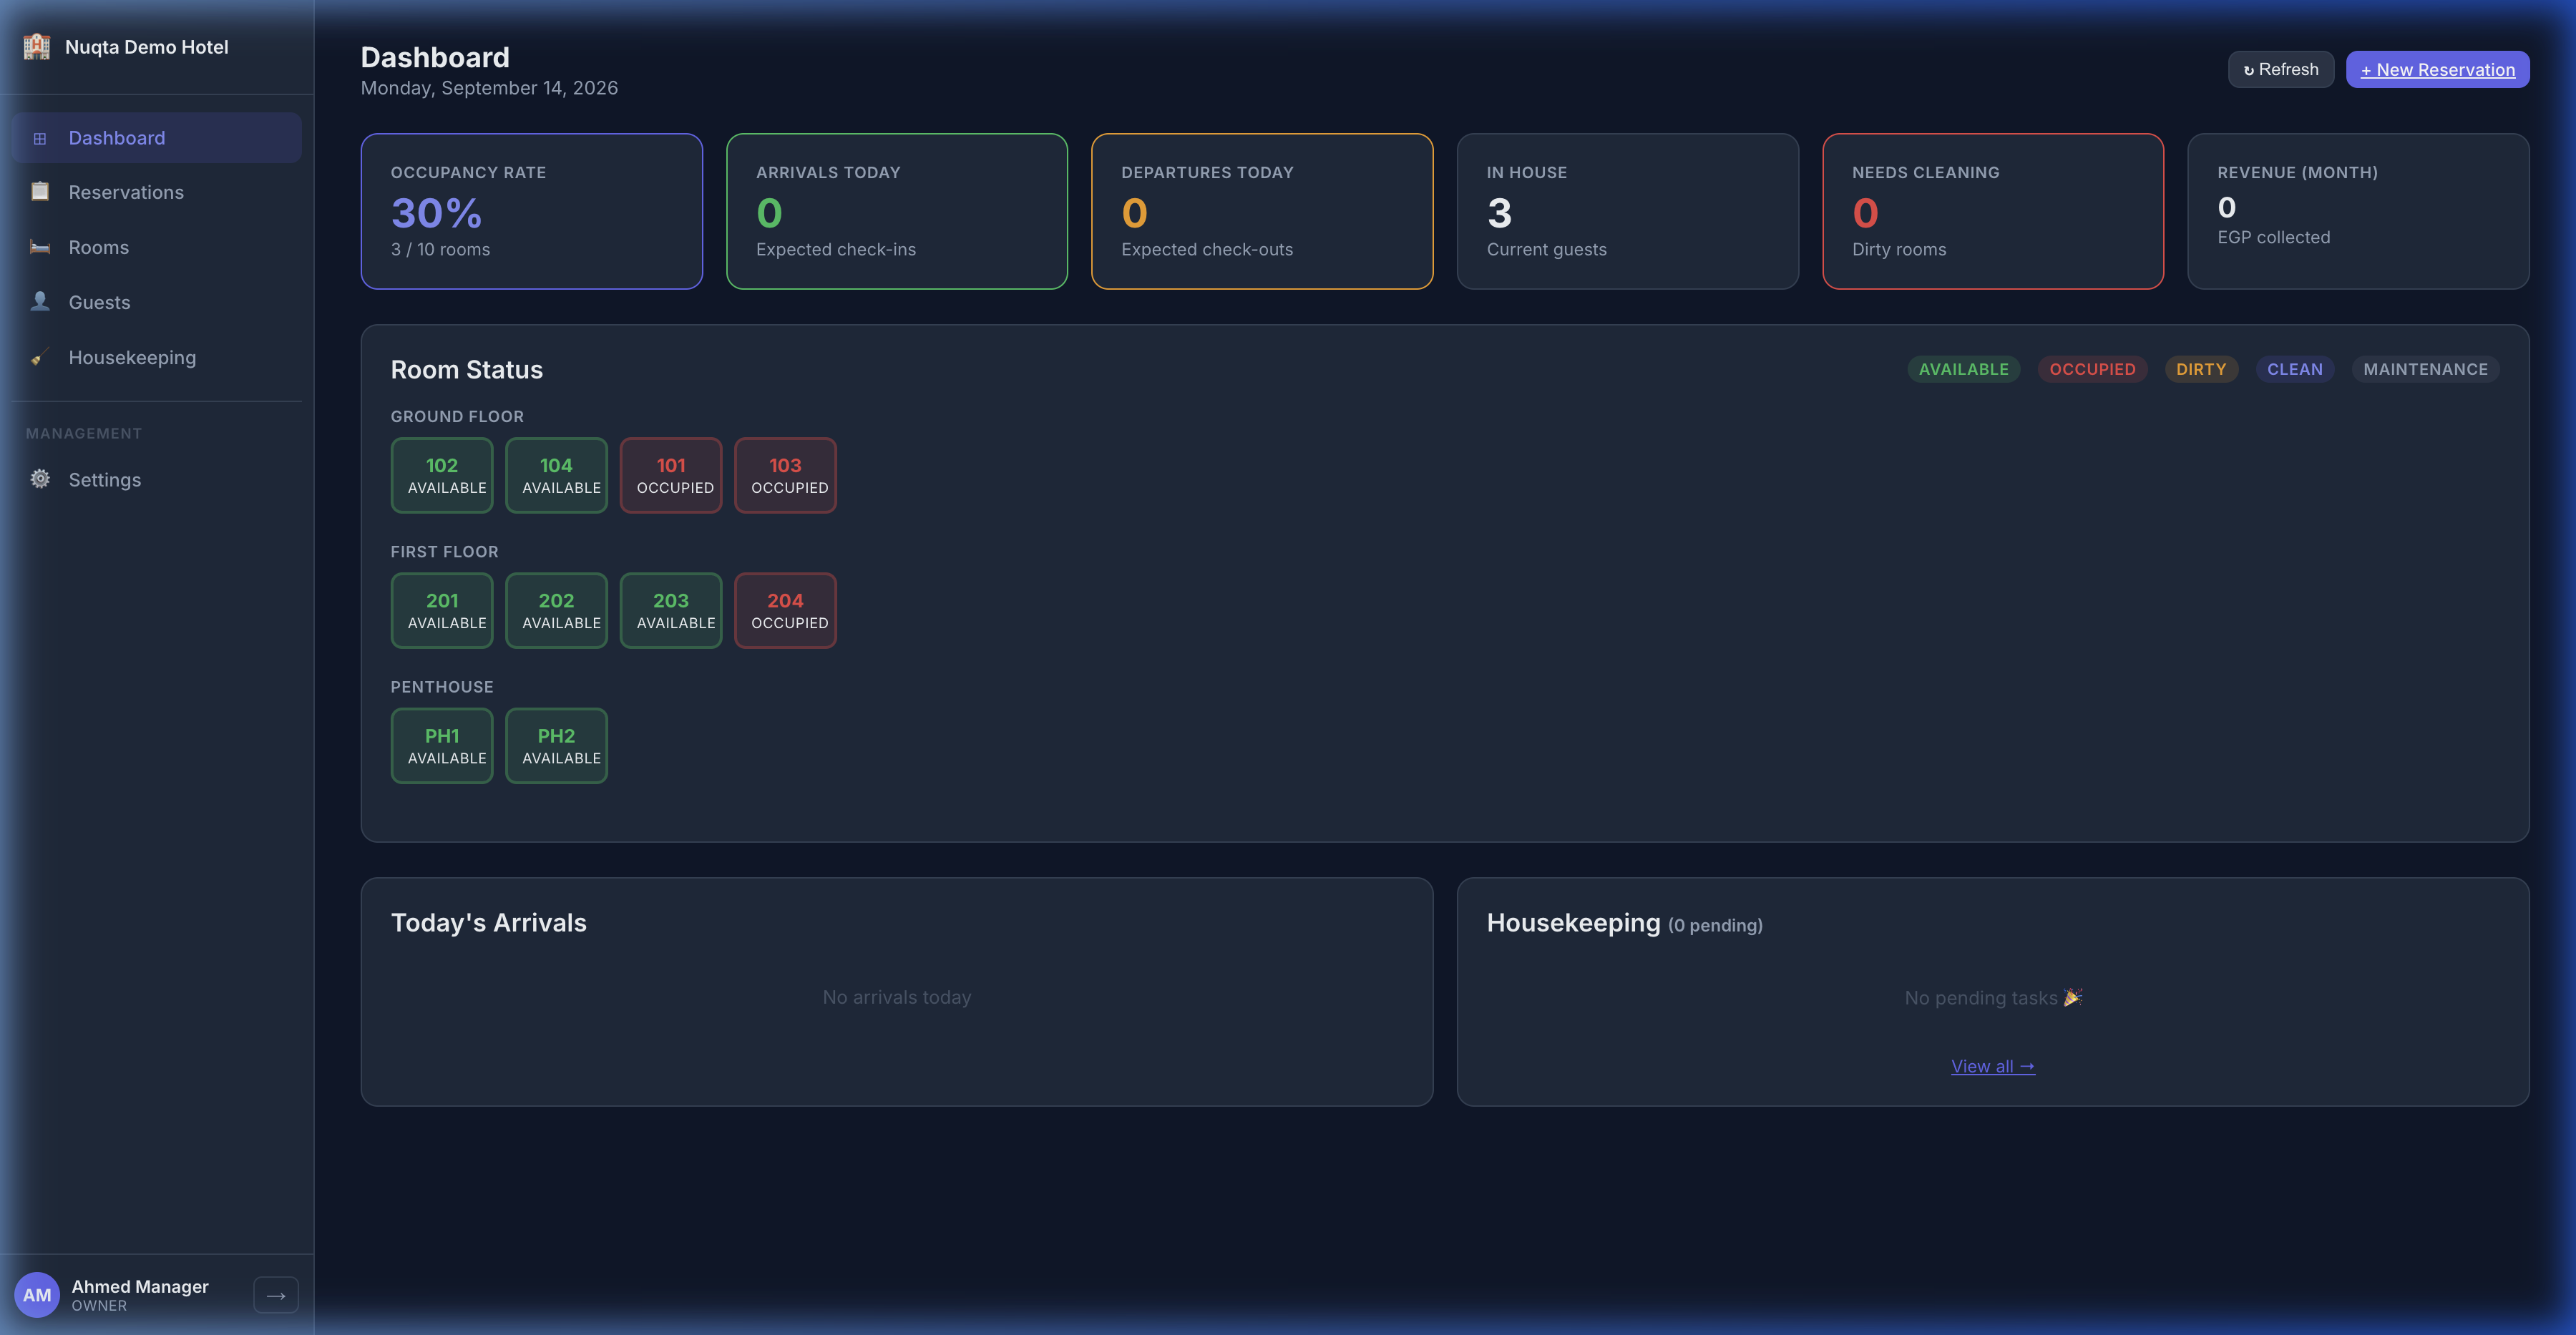This screenshot has width=2576, height=1335.
Task: Select room 102 tile
Action: tap(442, 475)
